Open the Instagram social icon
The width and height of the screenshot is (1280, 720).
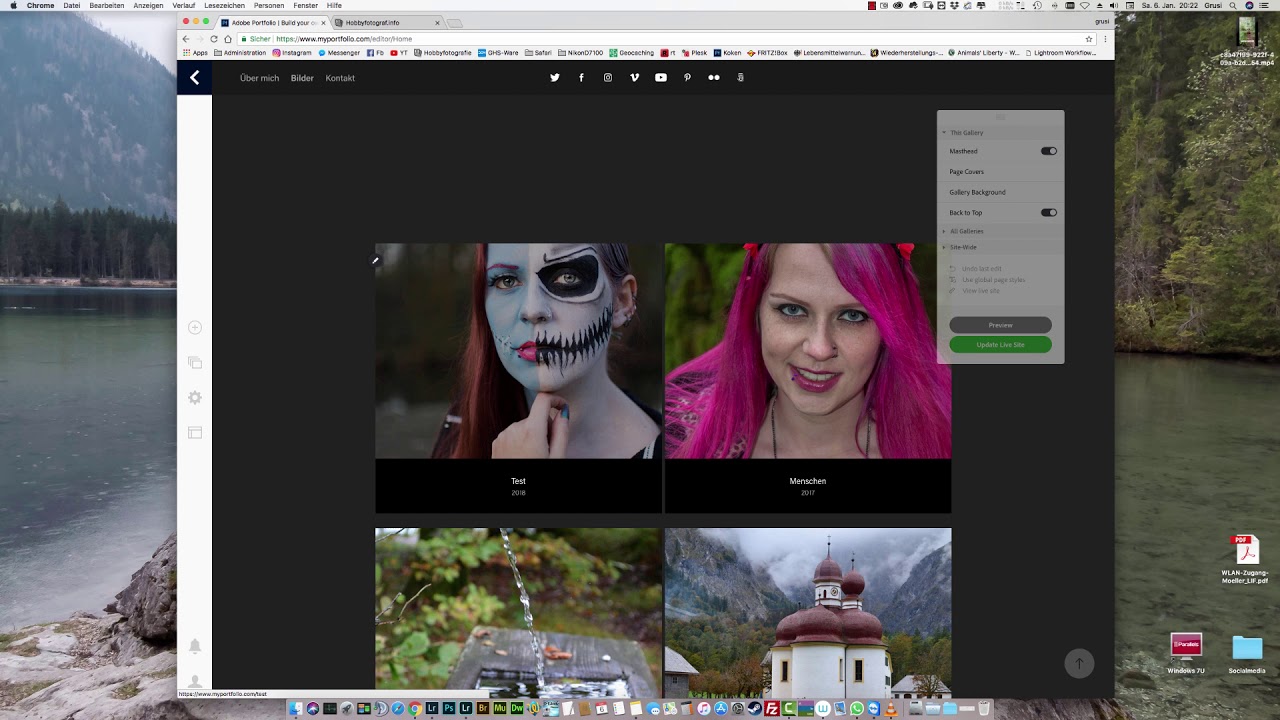point(608,78)
